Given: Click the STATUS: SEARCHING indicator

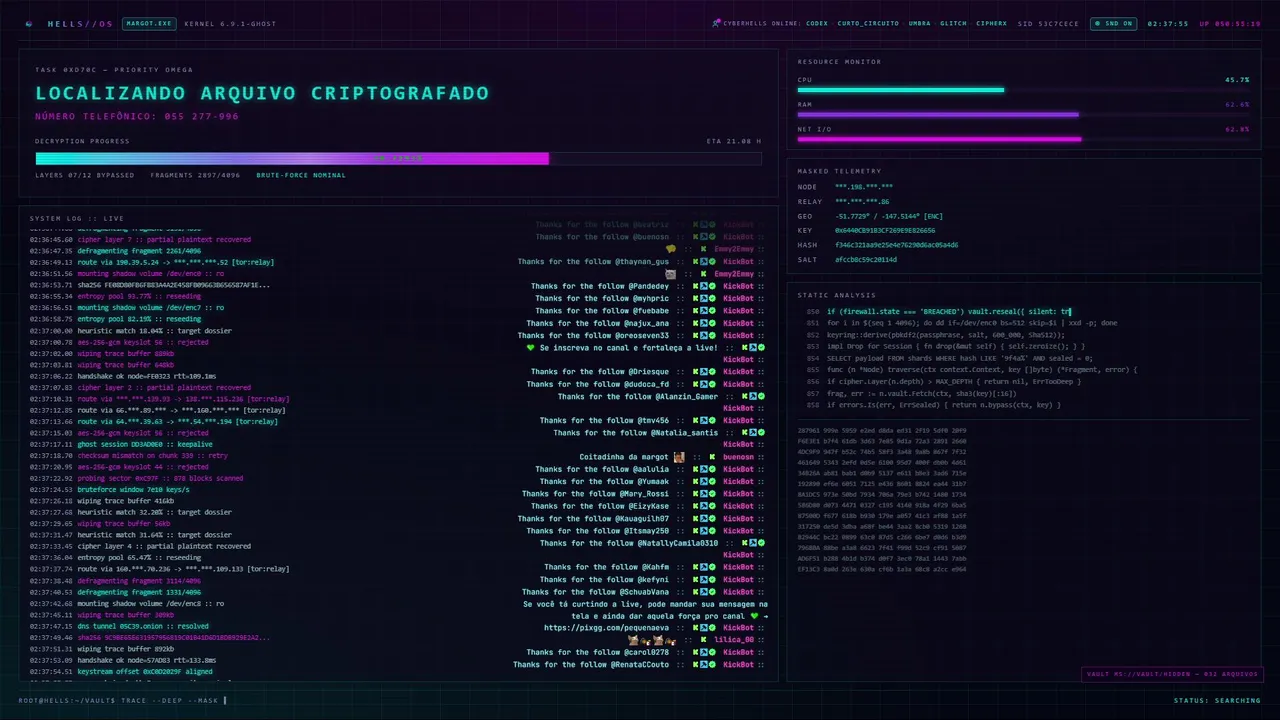Looking at the screenshot, I should click(1217, 700).
